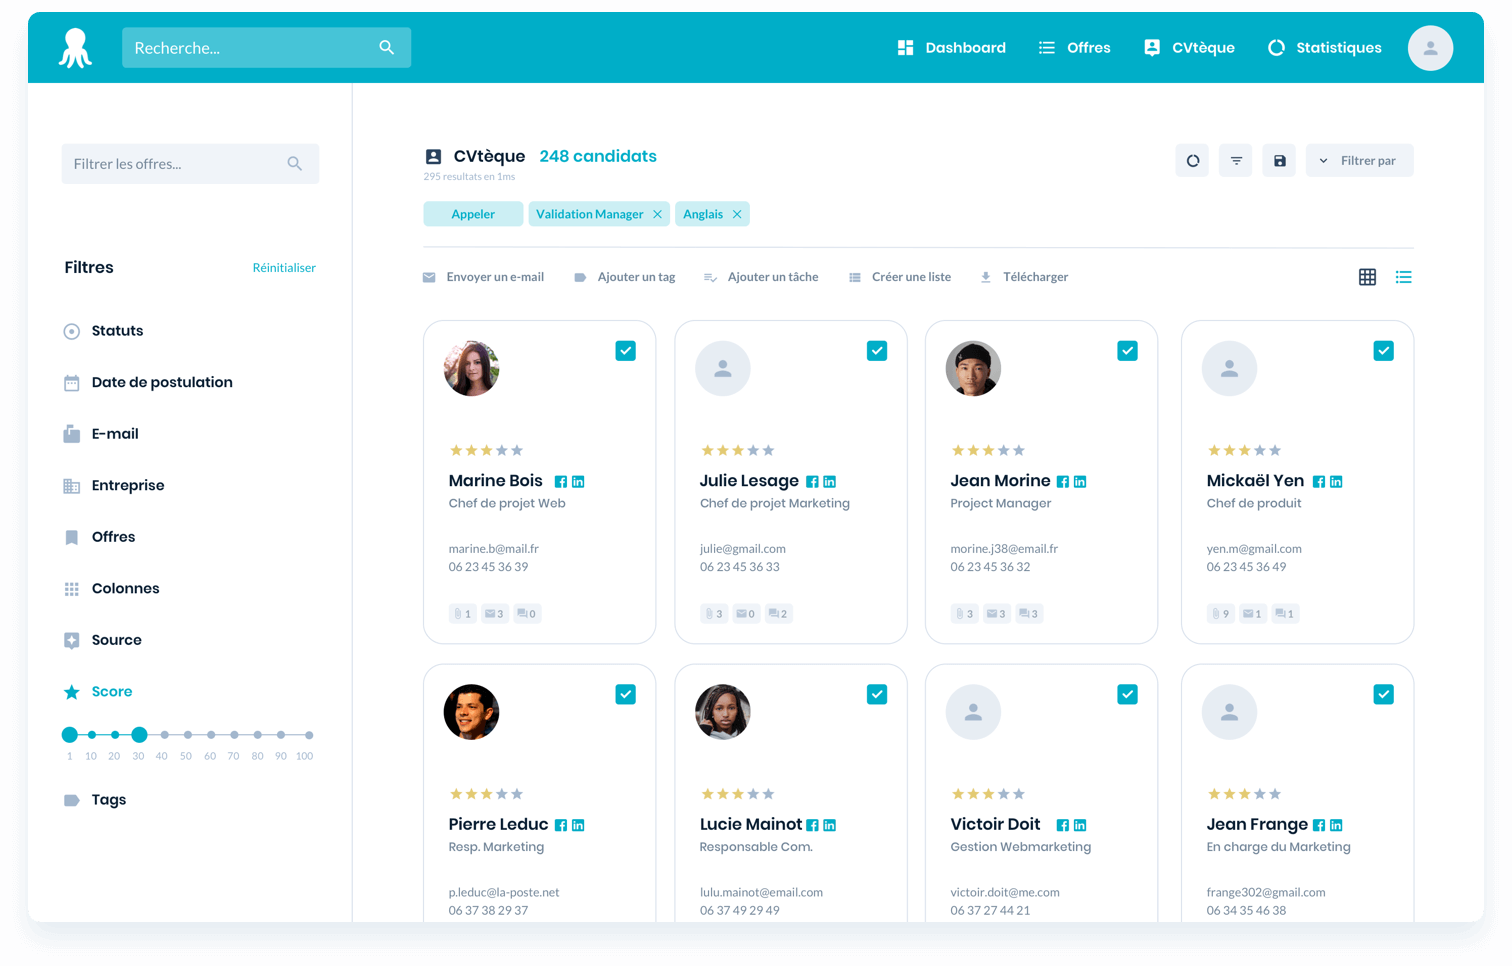This screenshot has width=1512, height=966.
Task: Click the filter lines icon button
Action: point(1236,161)
